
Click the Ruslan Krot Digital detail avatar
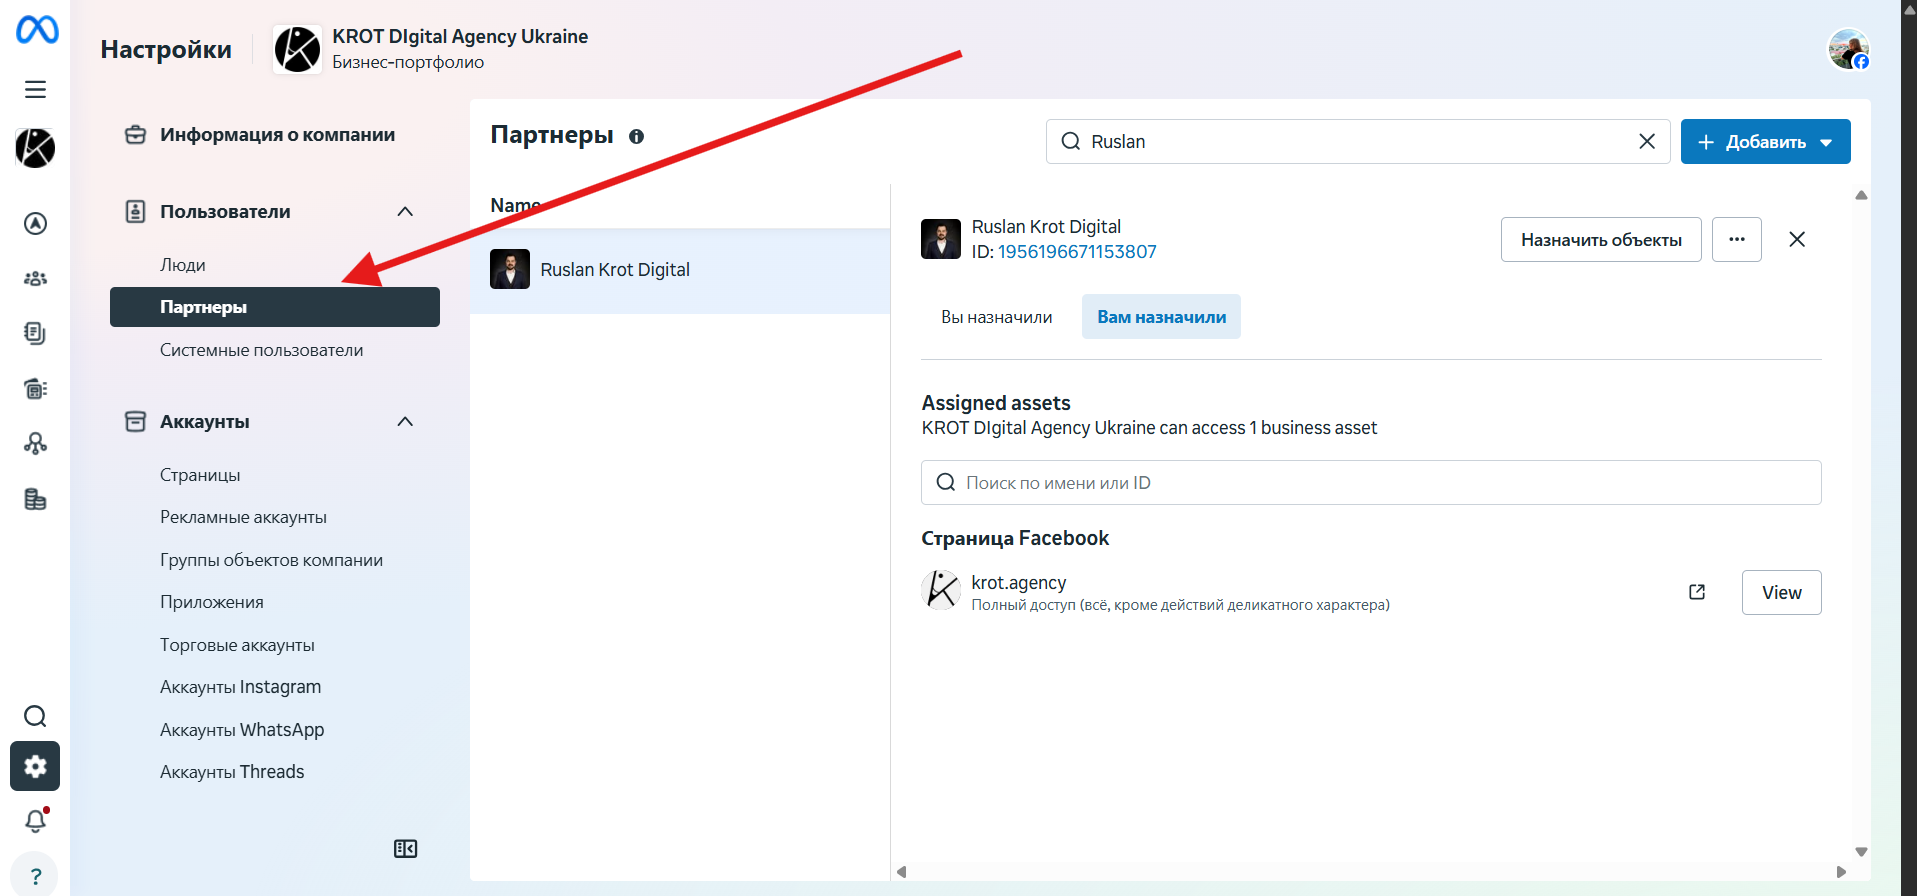click(x=941, y=239)
